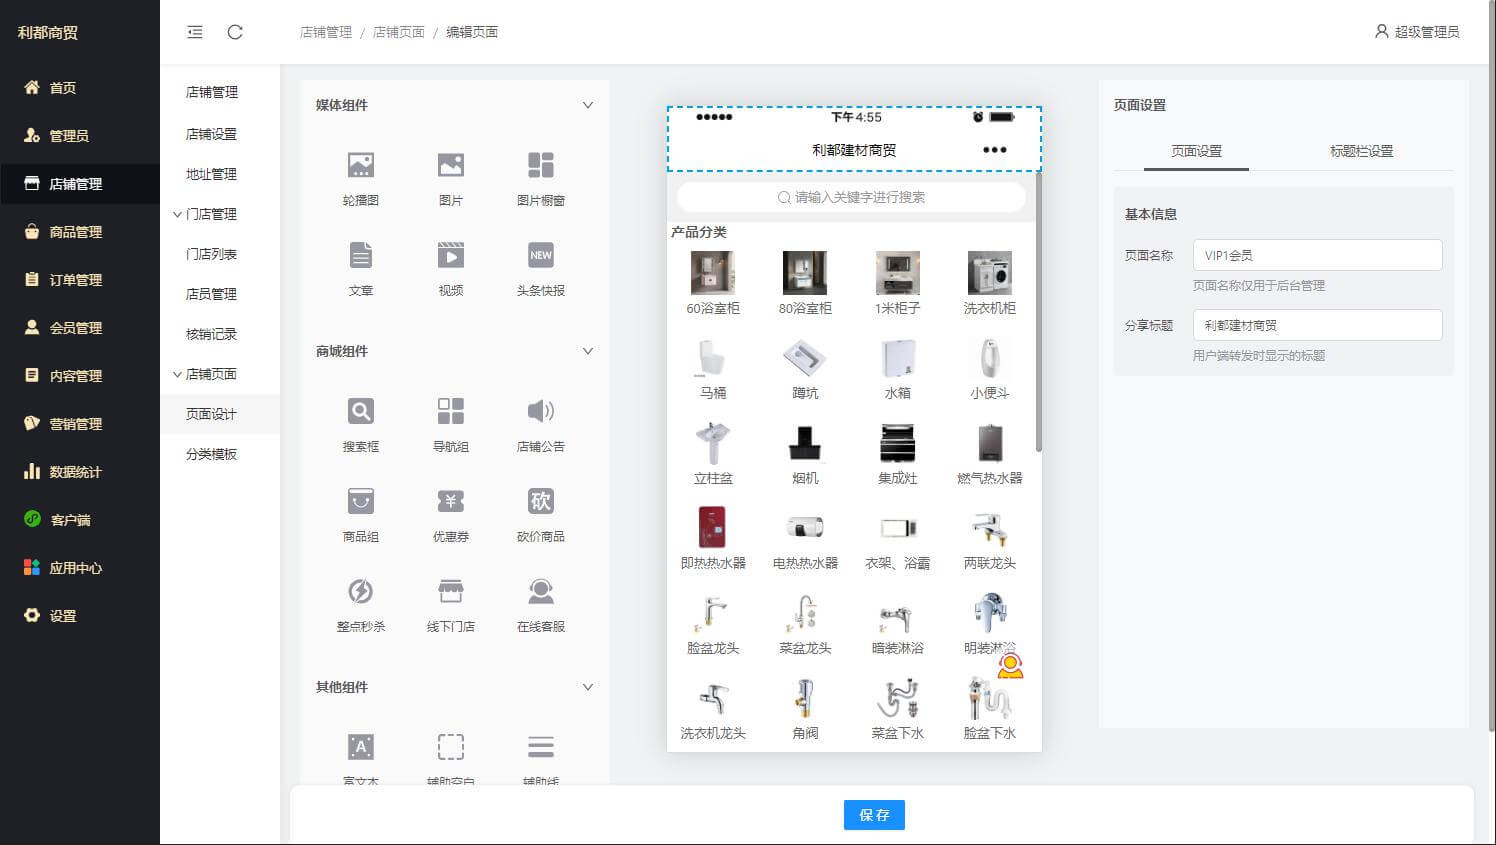The width and height of the screenshot is (1496, 845).
Task: Collapse the 媒体组件 section
Action: 588,105
